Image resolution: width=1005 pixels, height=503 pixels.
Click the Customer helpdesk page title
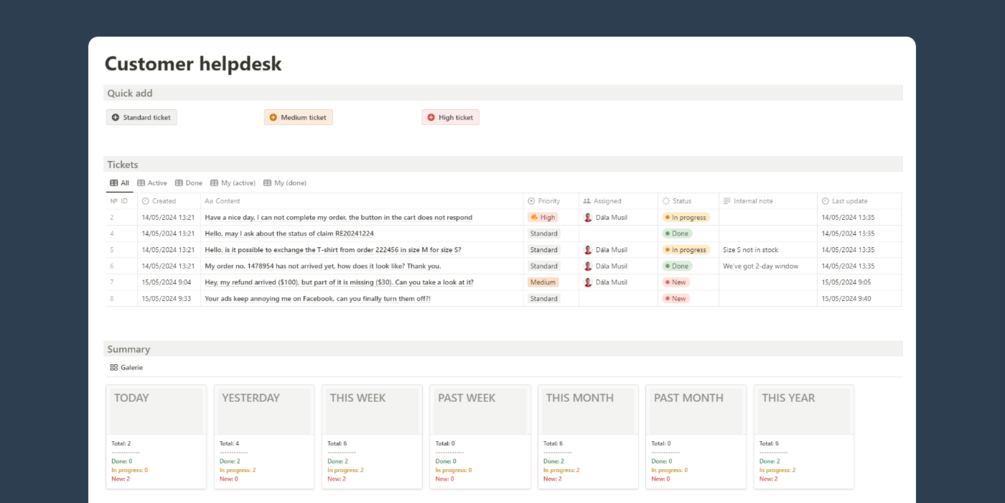tap(193, 64)
